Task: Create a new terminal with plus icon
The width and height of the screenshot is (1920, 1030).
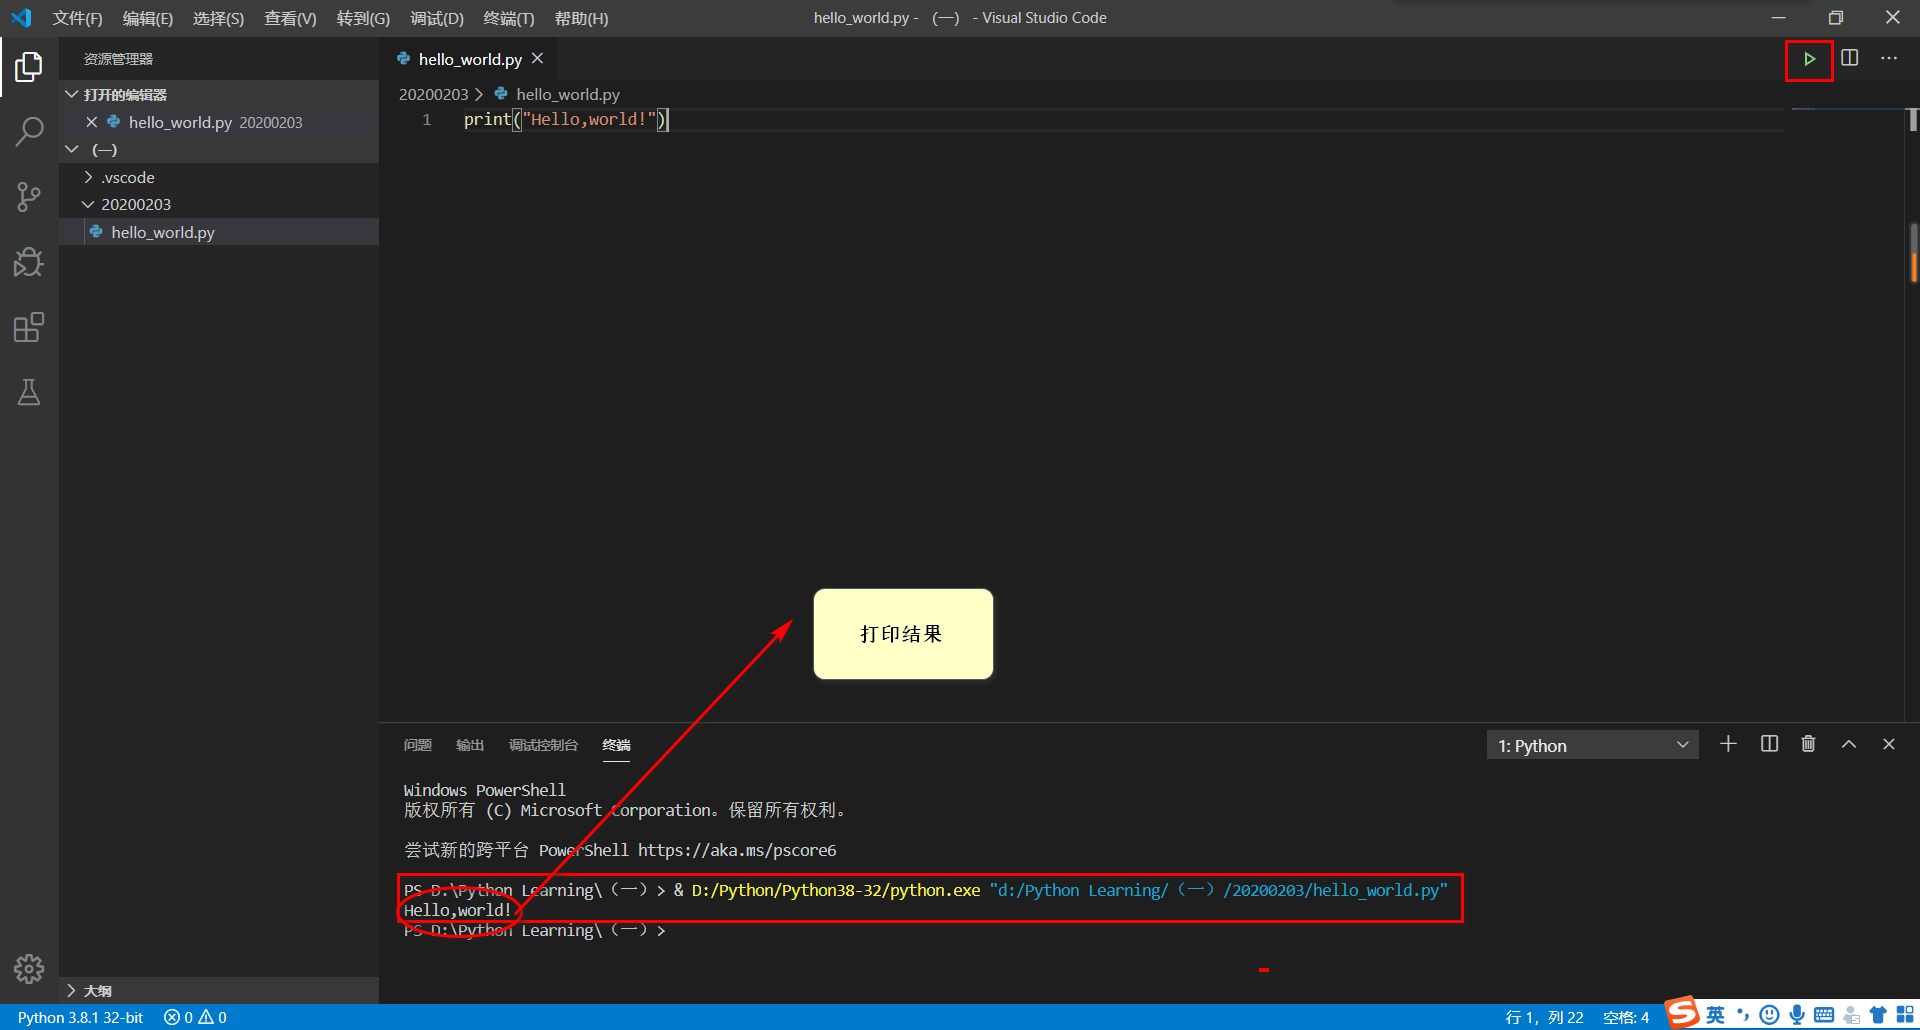Action: [x=1728, y=744]
